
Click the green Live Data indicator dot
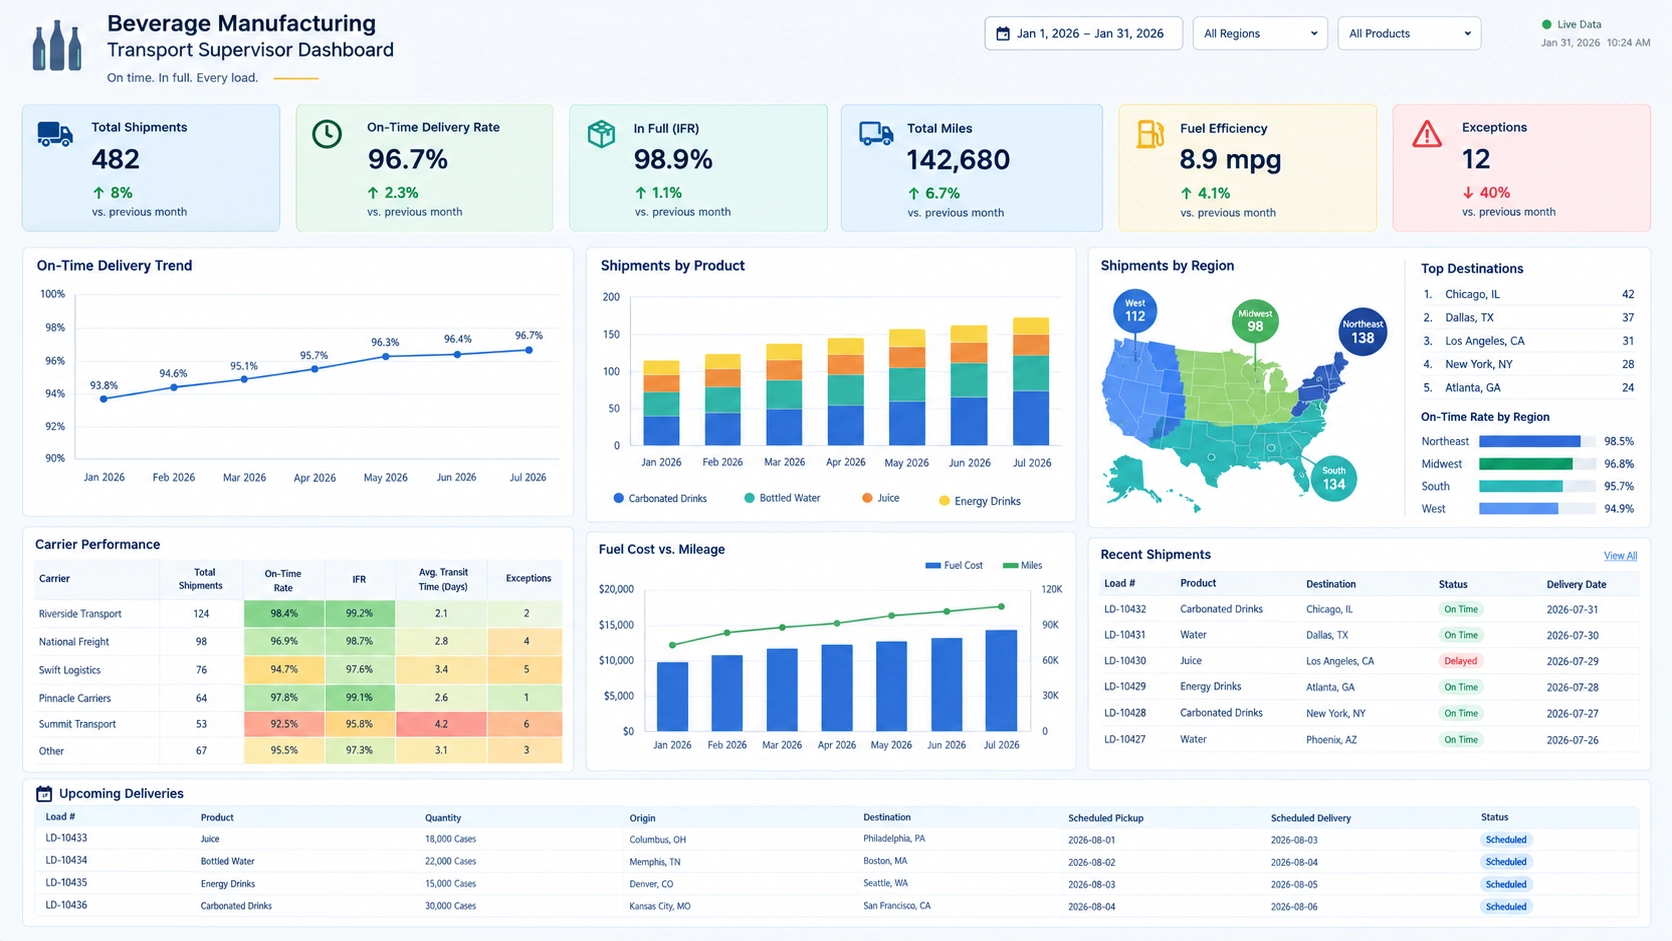click(x=1547, y=24)
